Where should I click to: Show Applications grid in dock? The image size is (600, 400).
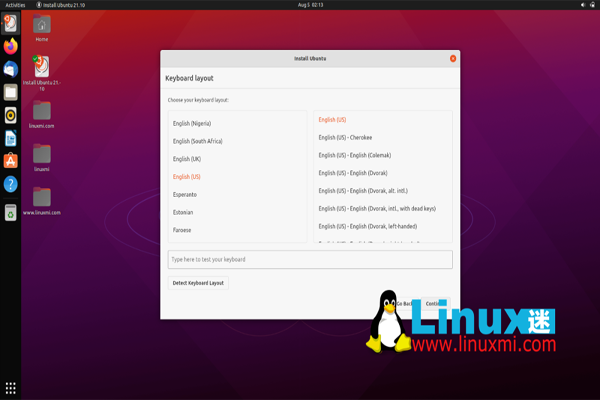tap(10, 388)
